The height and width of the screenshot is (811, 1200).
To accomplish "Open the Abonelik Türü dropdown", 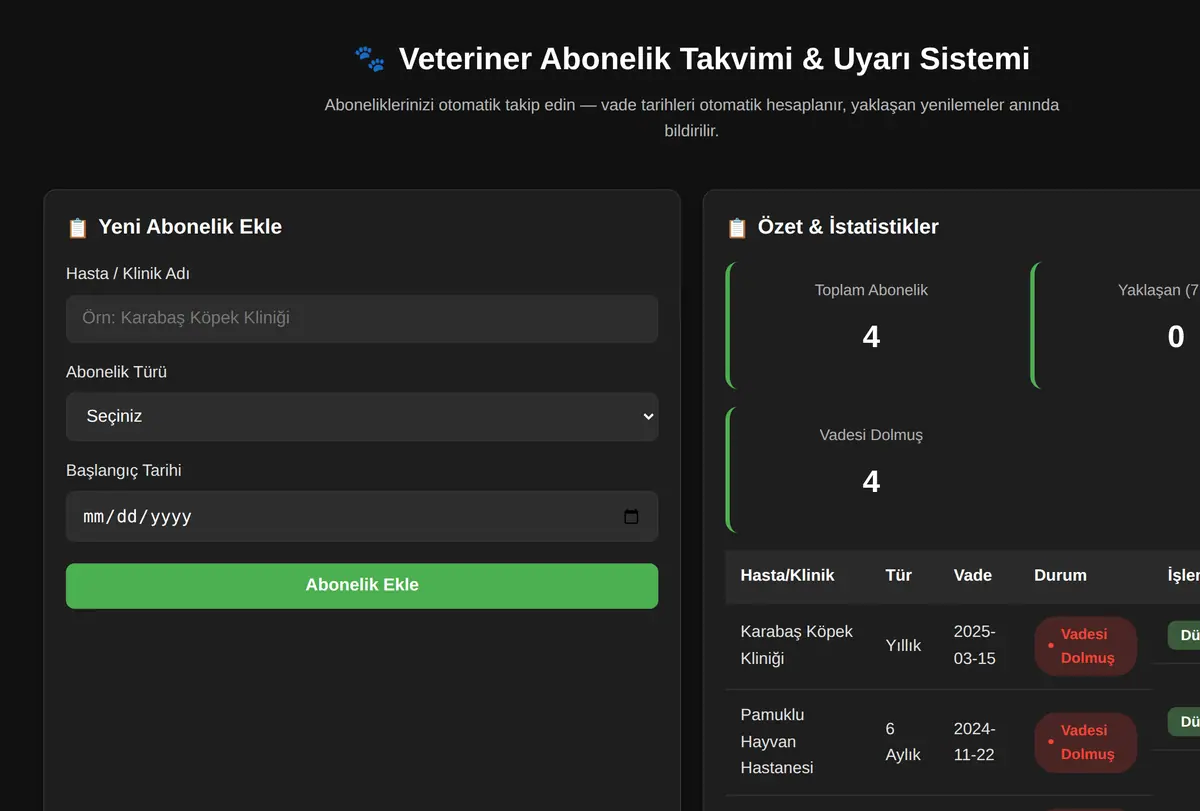I will (x=362, y=417).
